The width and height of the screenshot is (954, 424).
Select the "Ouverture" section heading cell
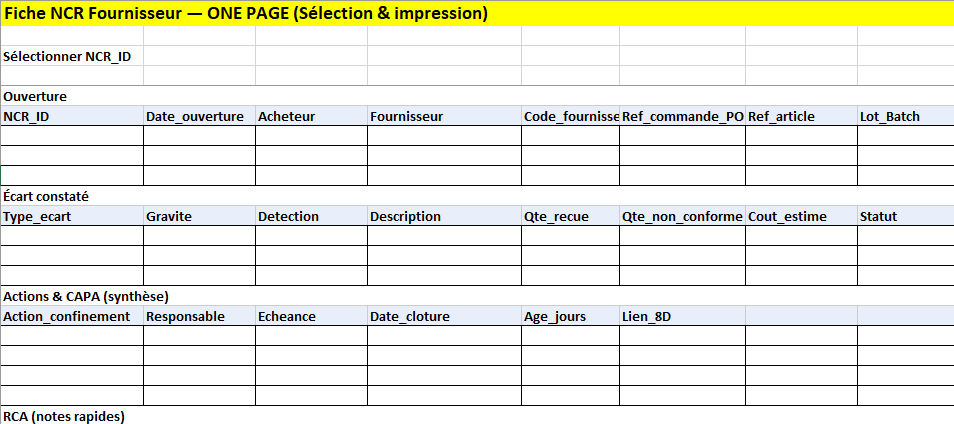point(36,97)
